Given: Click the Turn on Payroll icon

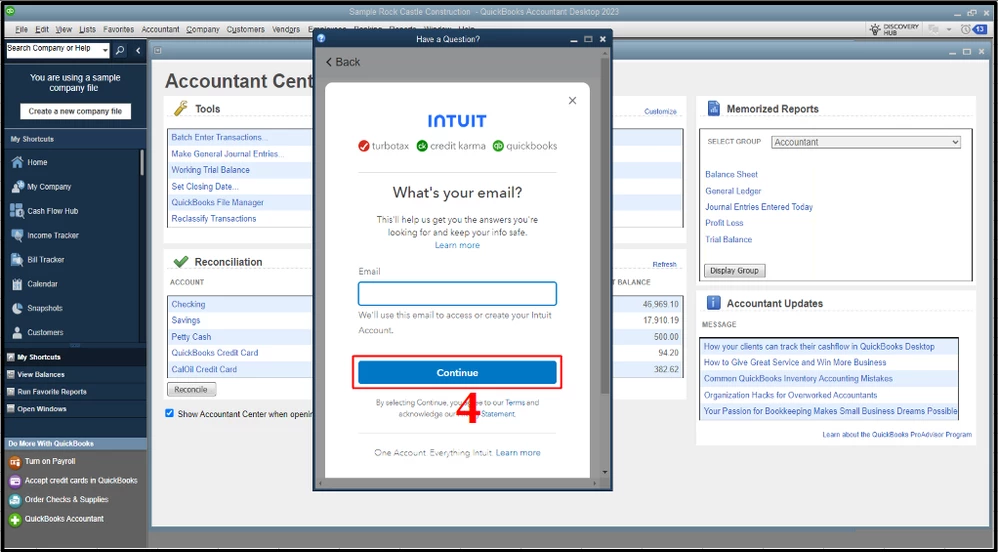Looking at the screenshot, I should 14,462.
